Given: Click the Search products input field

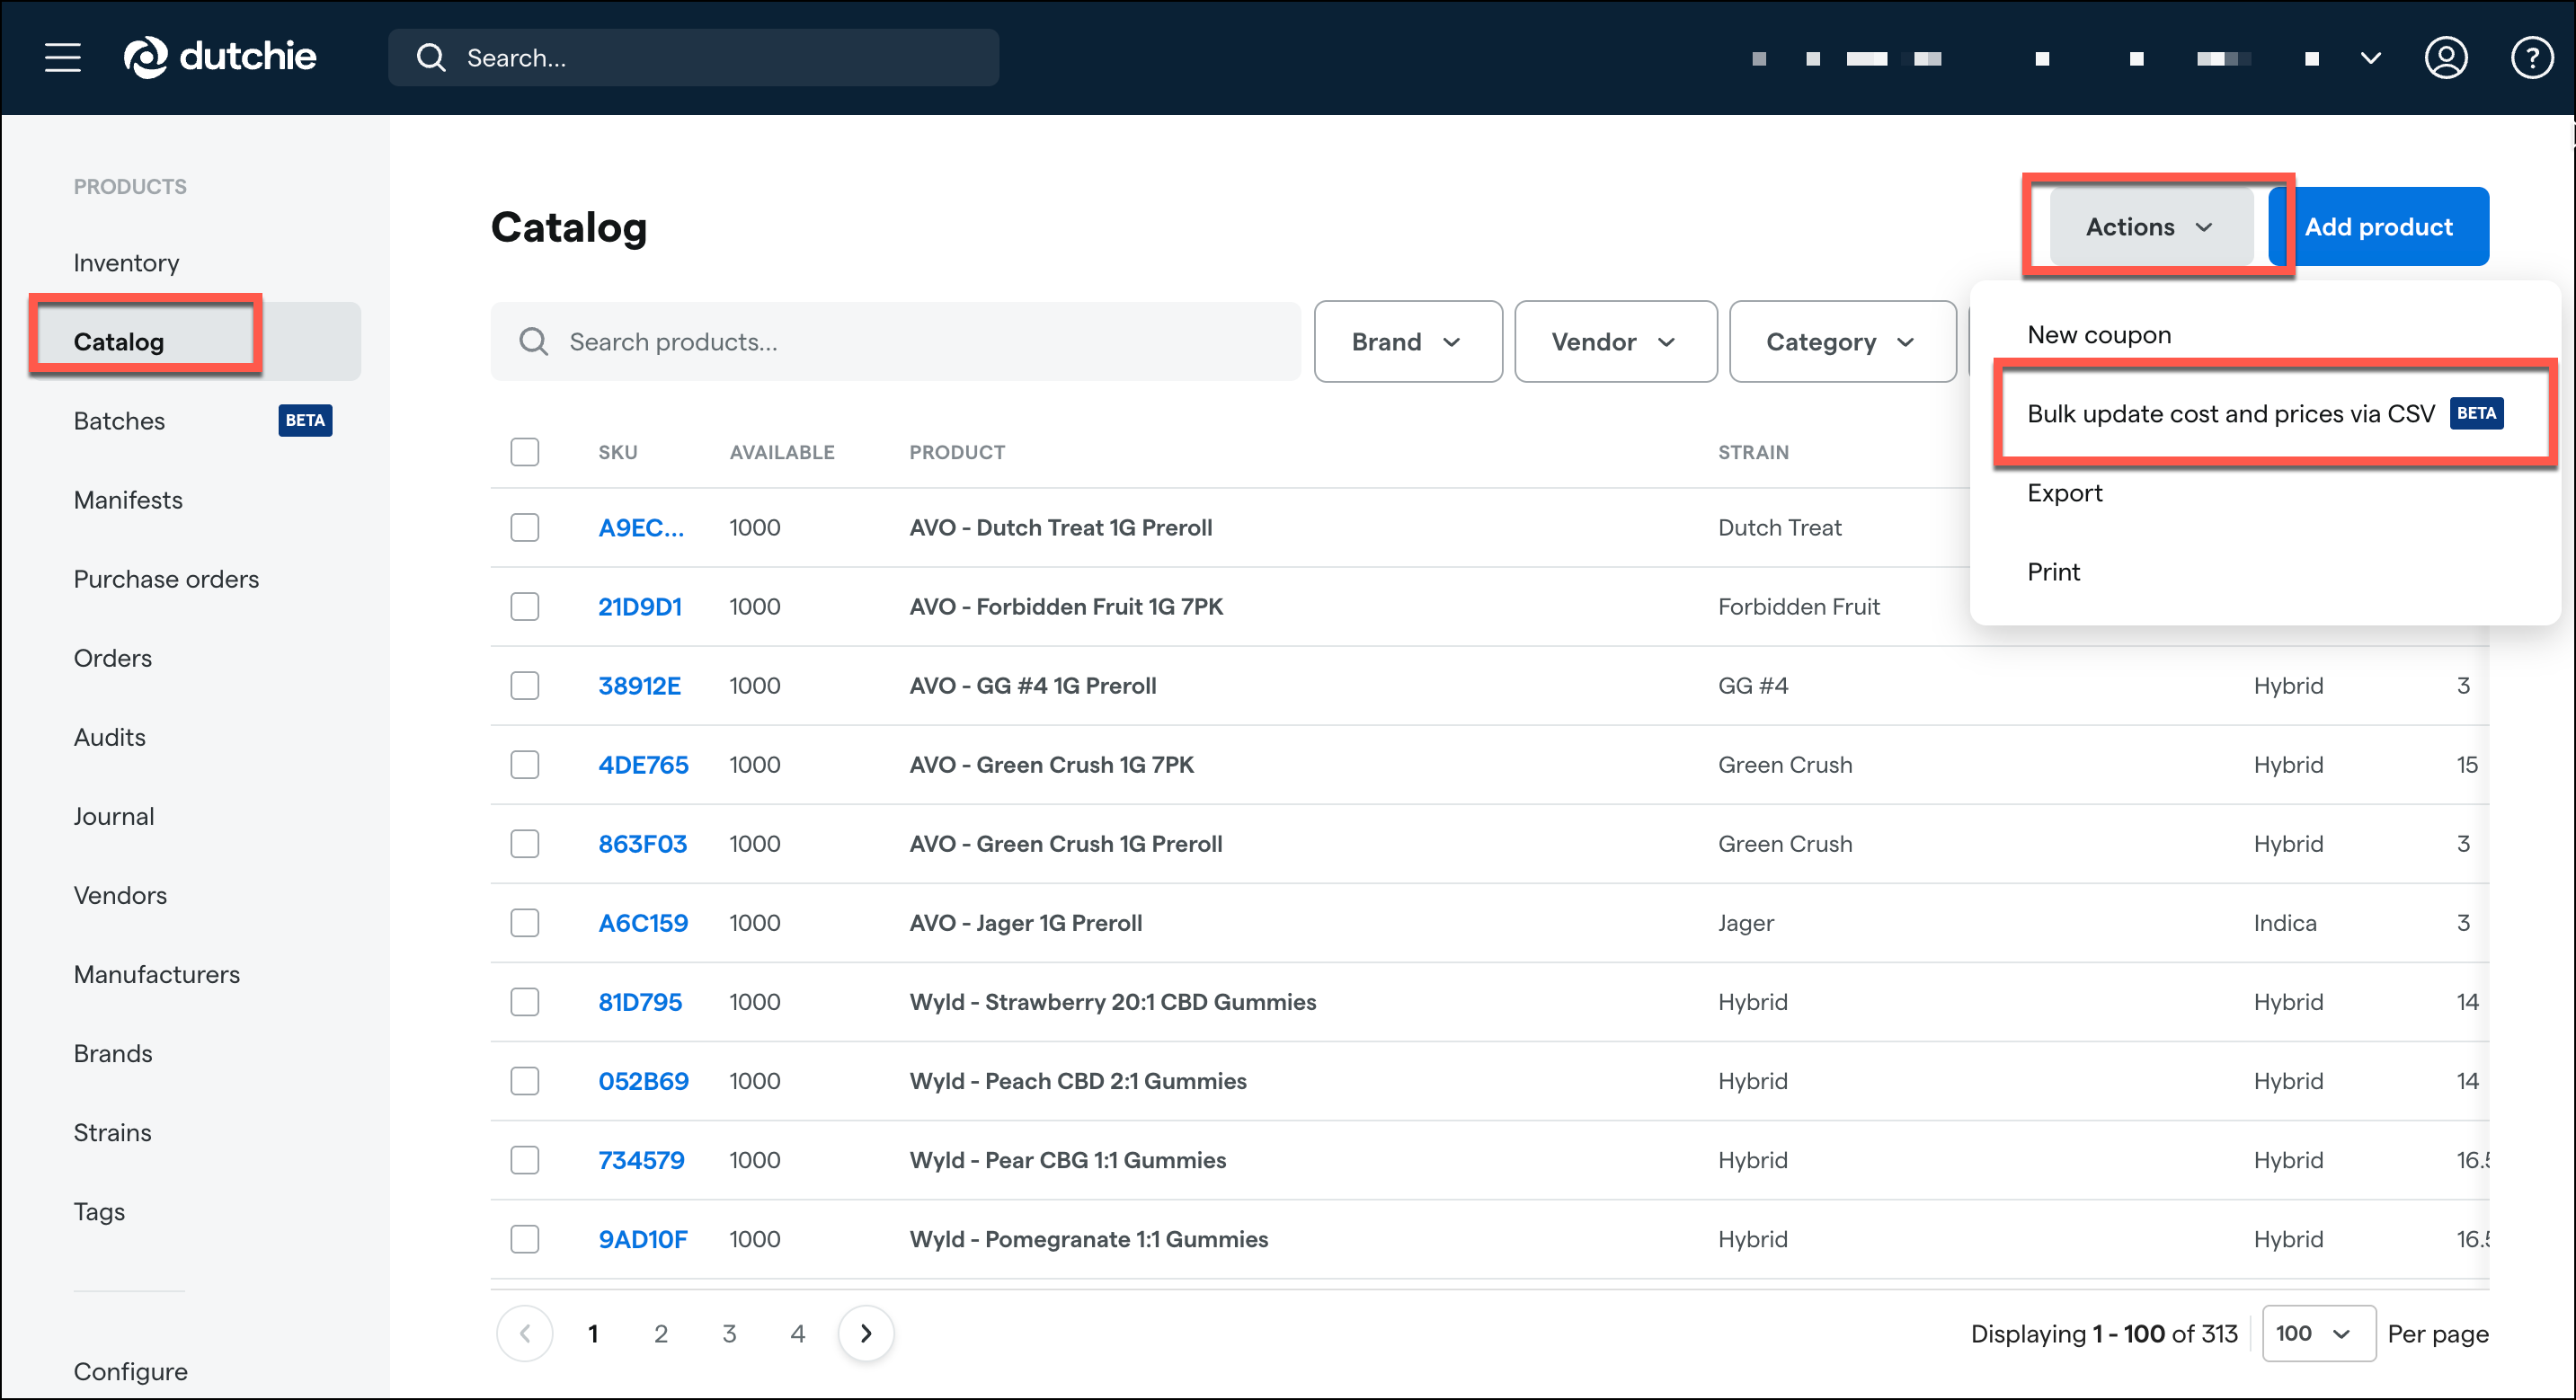Looking at the screenshot, I should click(895, 342).
